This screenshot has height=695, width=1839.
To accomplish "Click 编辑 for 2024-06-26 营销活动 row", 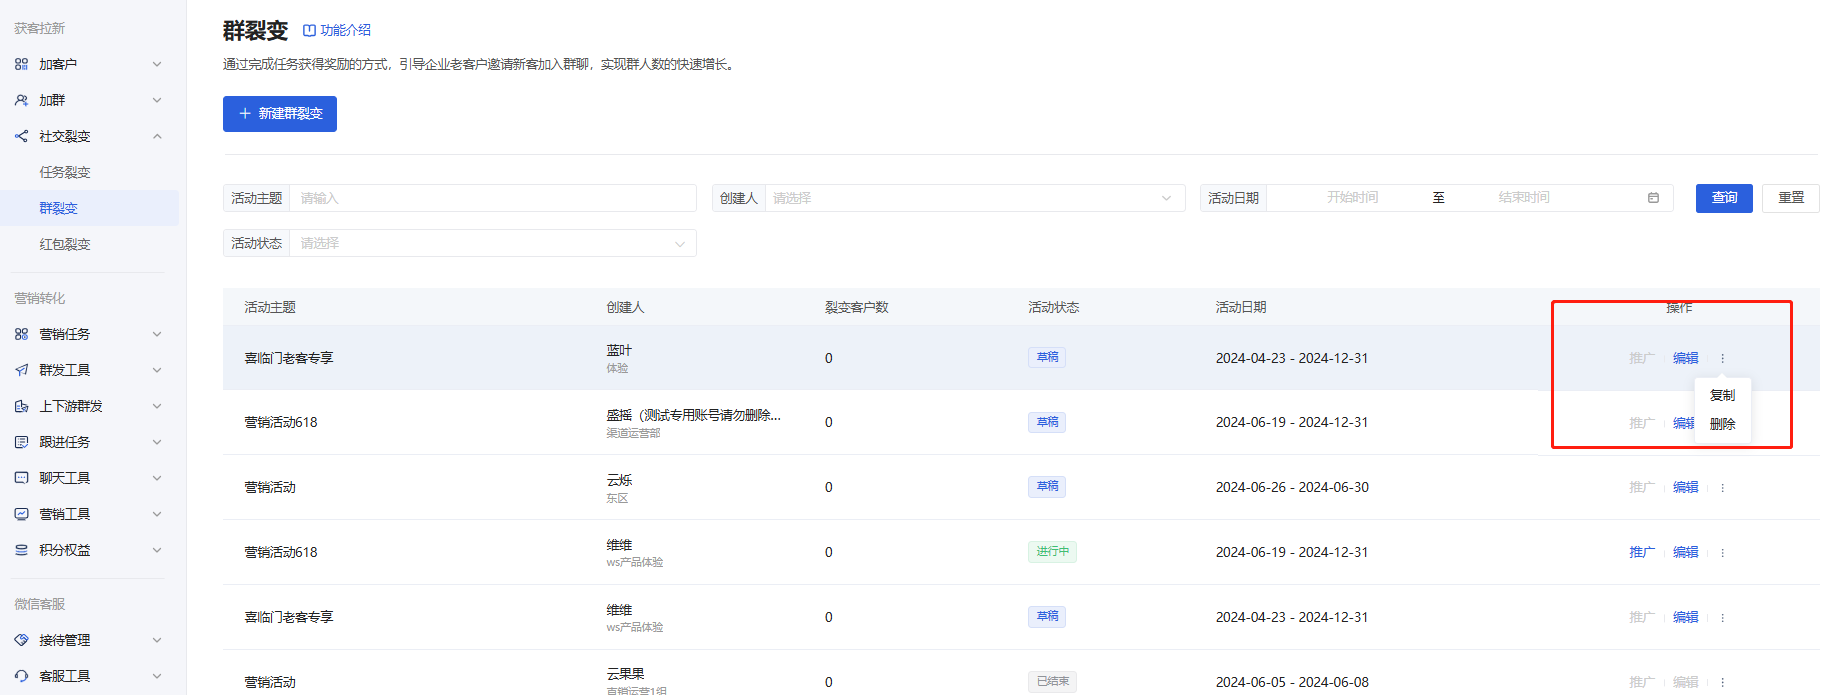I will coord(1686,487).
